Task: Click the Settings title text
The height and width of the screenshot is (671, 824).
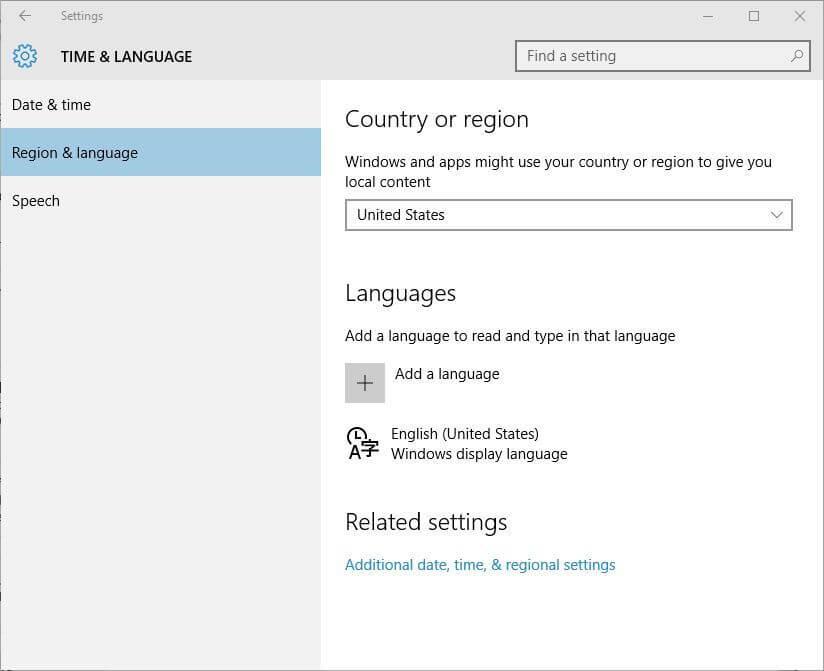Action: tap(82, 16)
